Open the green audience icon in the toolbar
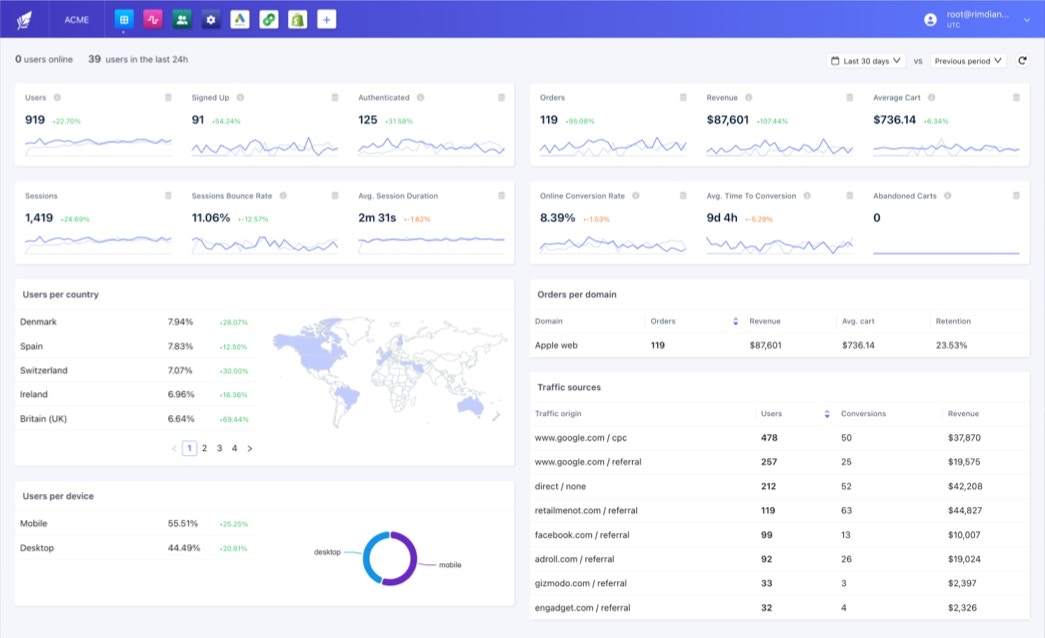Viewport: 1045px width, 638px height. click(x=180, y=18)
